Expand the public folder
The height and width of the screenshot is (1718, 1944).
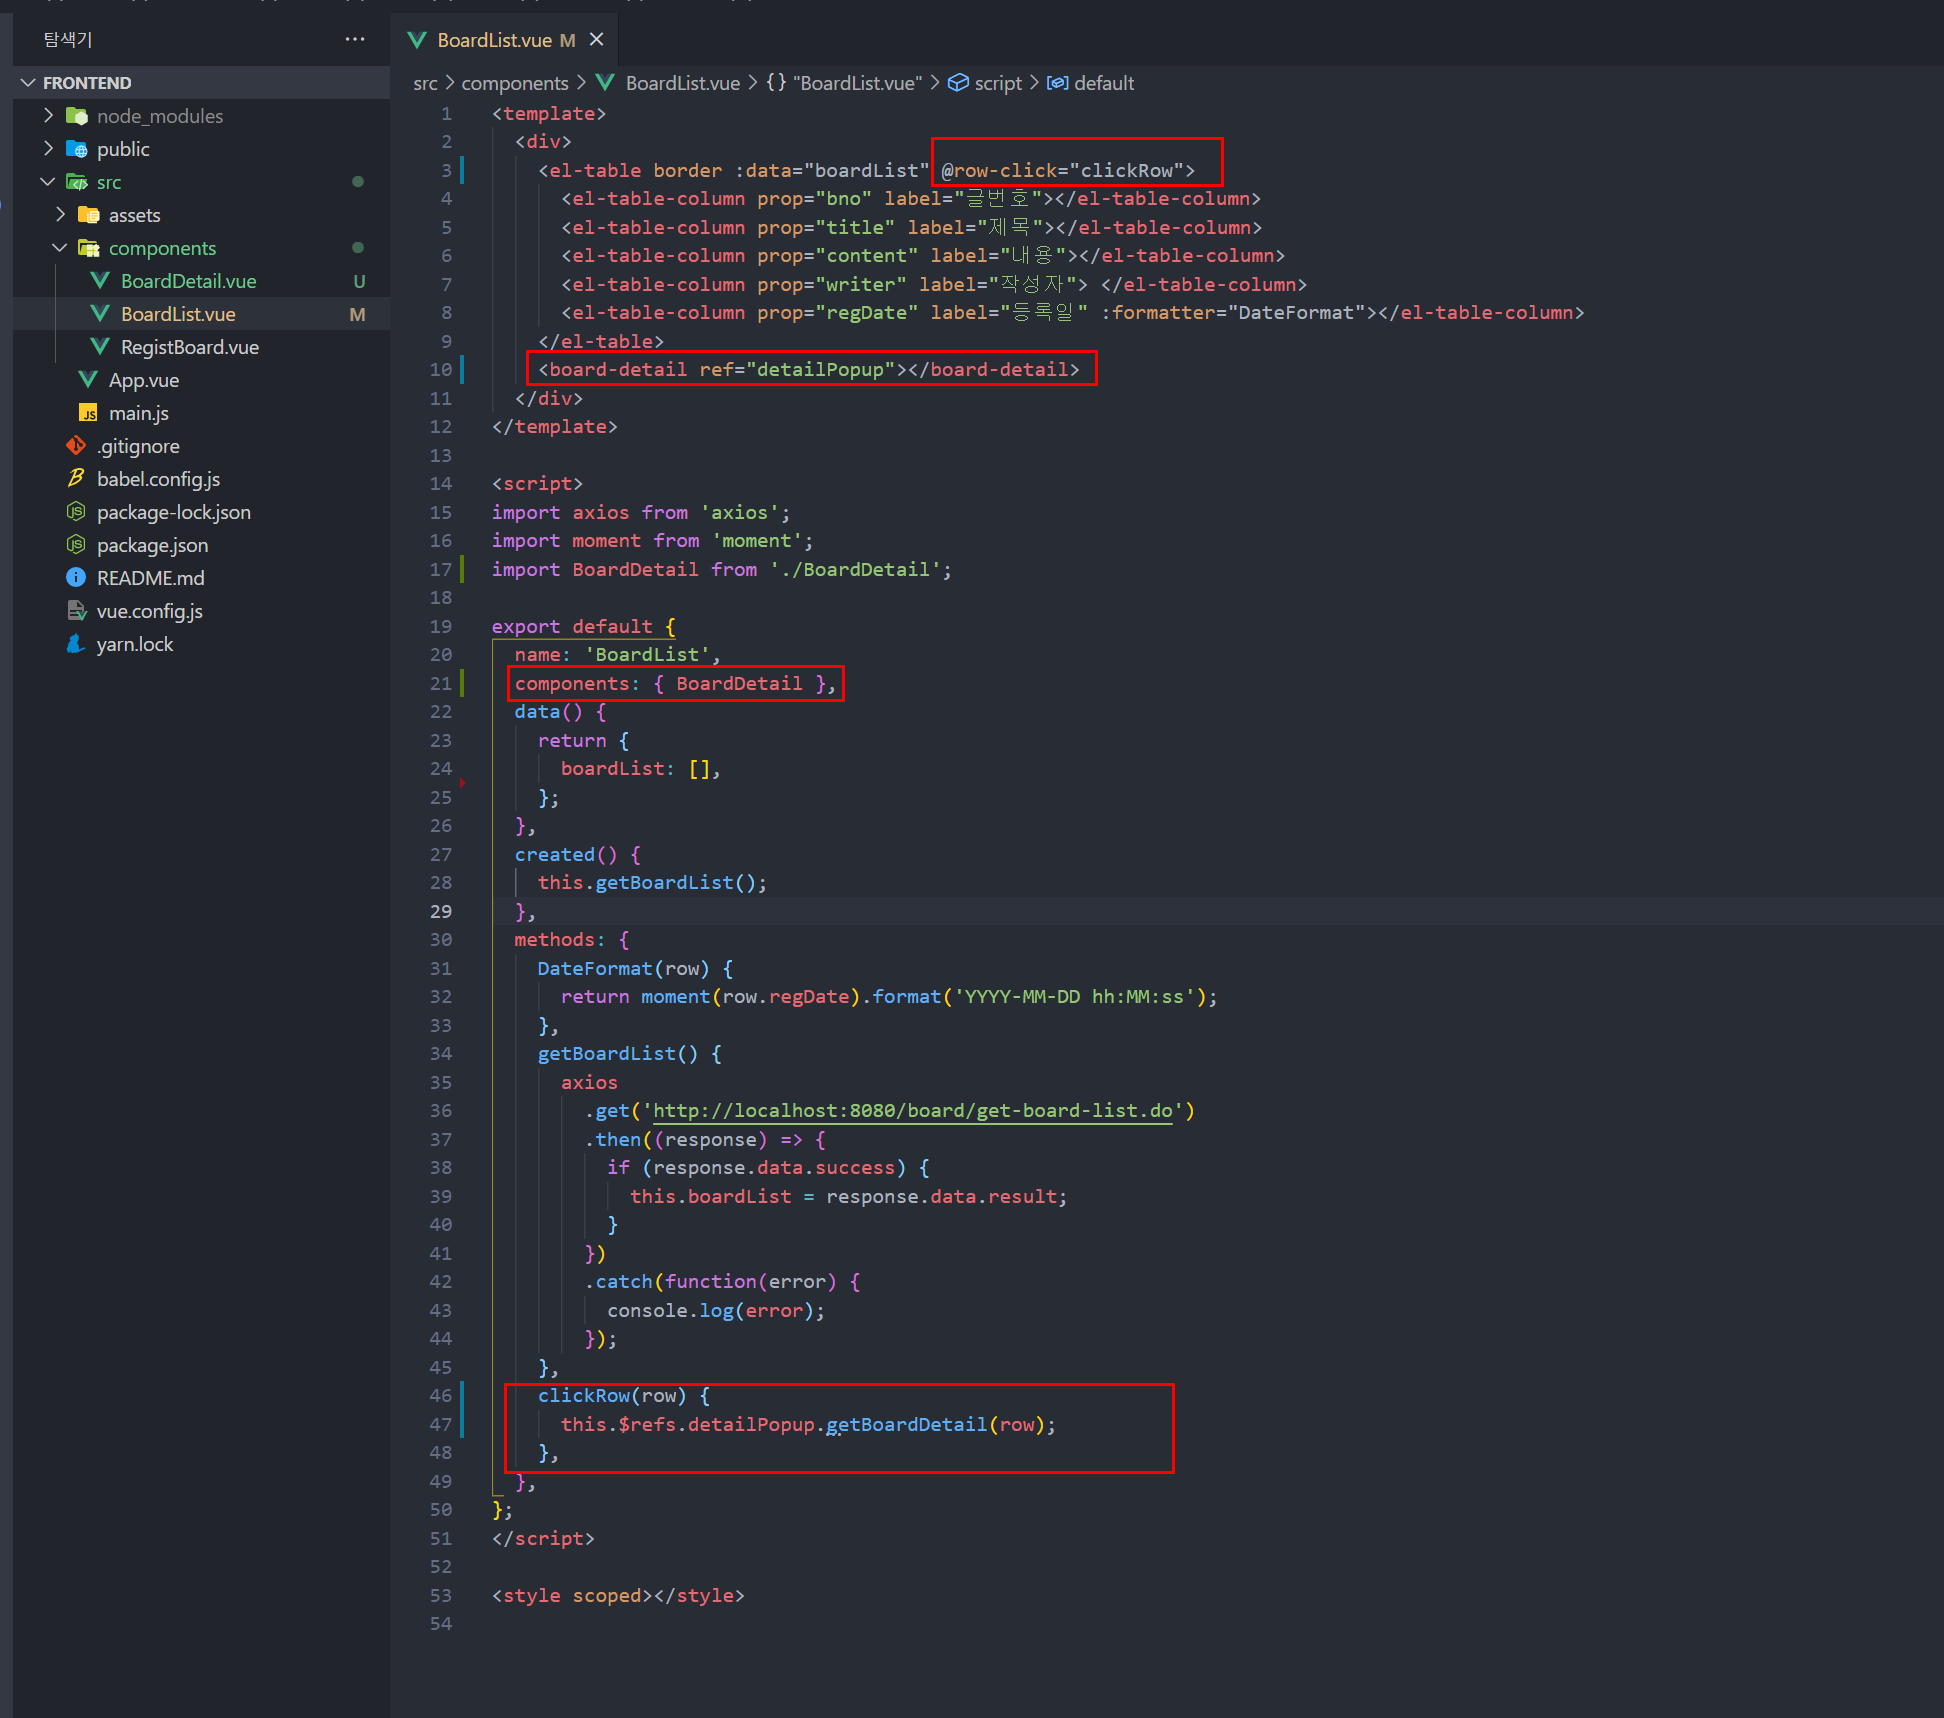(x=48, y=149)
